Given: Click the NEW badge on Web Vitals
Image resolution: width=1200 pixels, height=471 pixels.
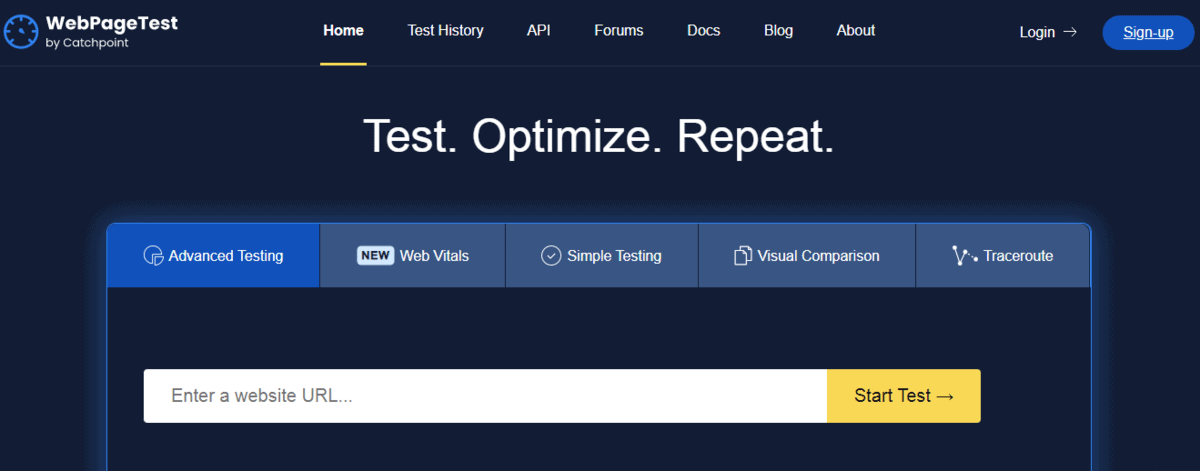Looking at the screenshot, I should (375, 255).
